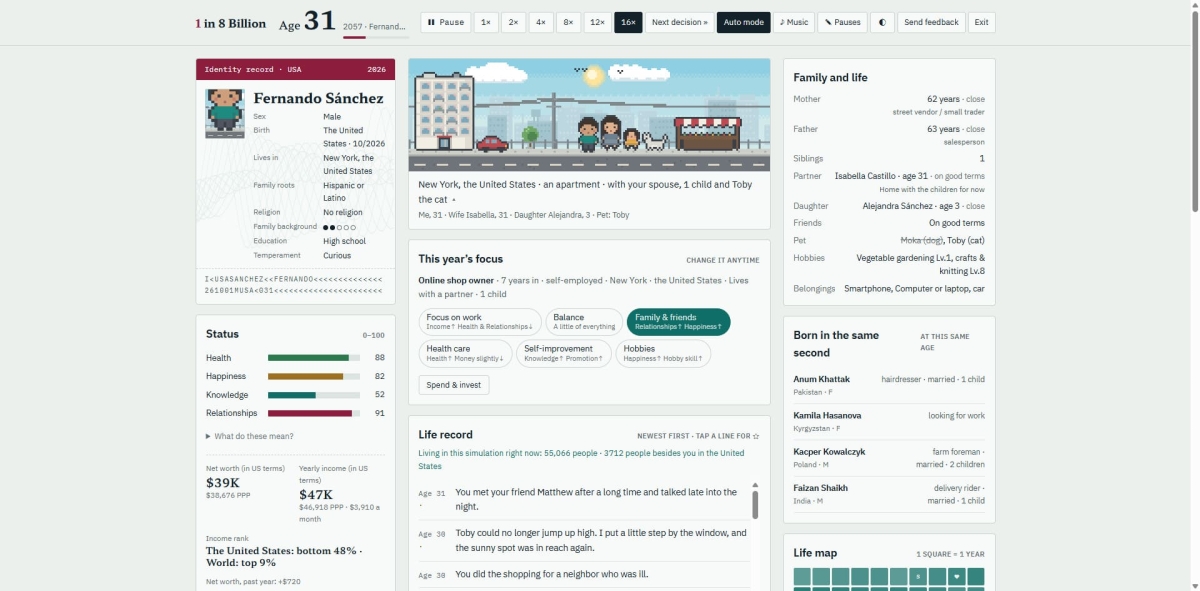Toggle Auto mode off
1200x591 pixels.
744,22
